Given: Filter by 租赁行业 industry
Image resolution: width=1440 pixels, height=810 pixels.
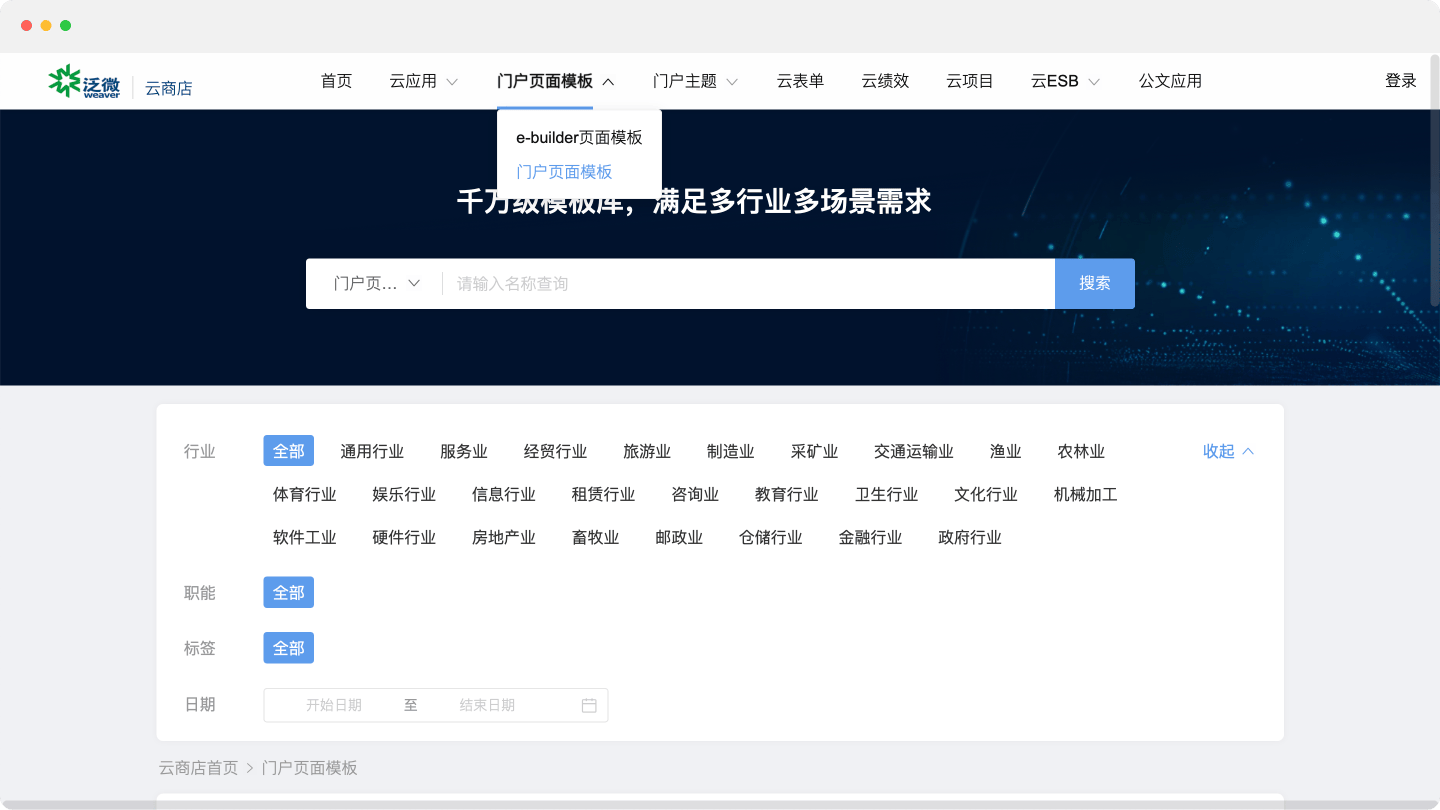Looking at the screenshot, I should 604,495.
